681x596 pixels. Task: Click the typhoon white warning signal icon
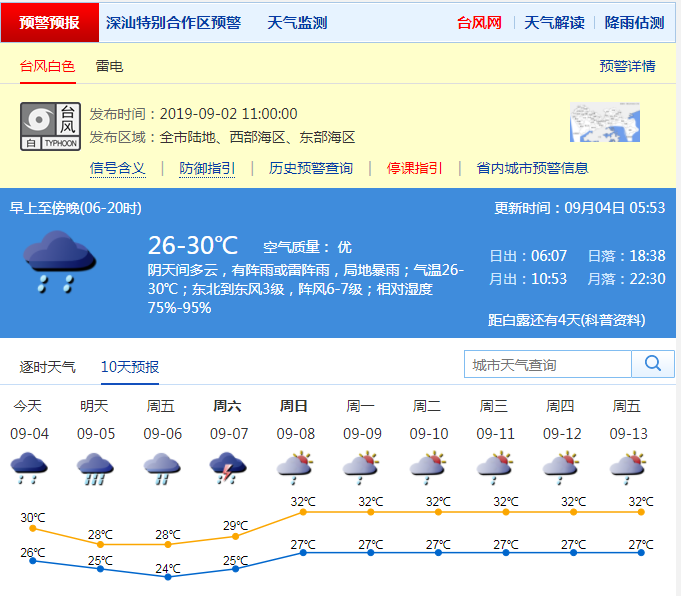coord(49,126)
